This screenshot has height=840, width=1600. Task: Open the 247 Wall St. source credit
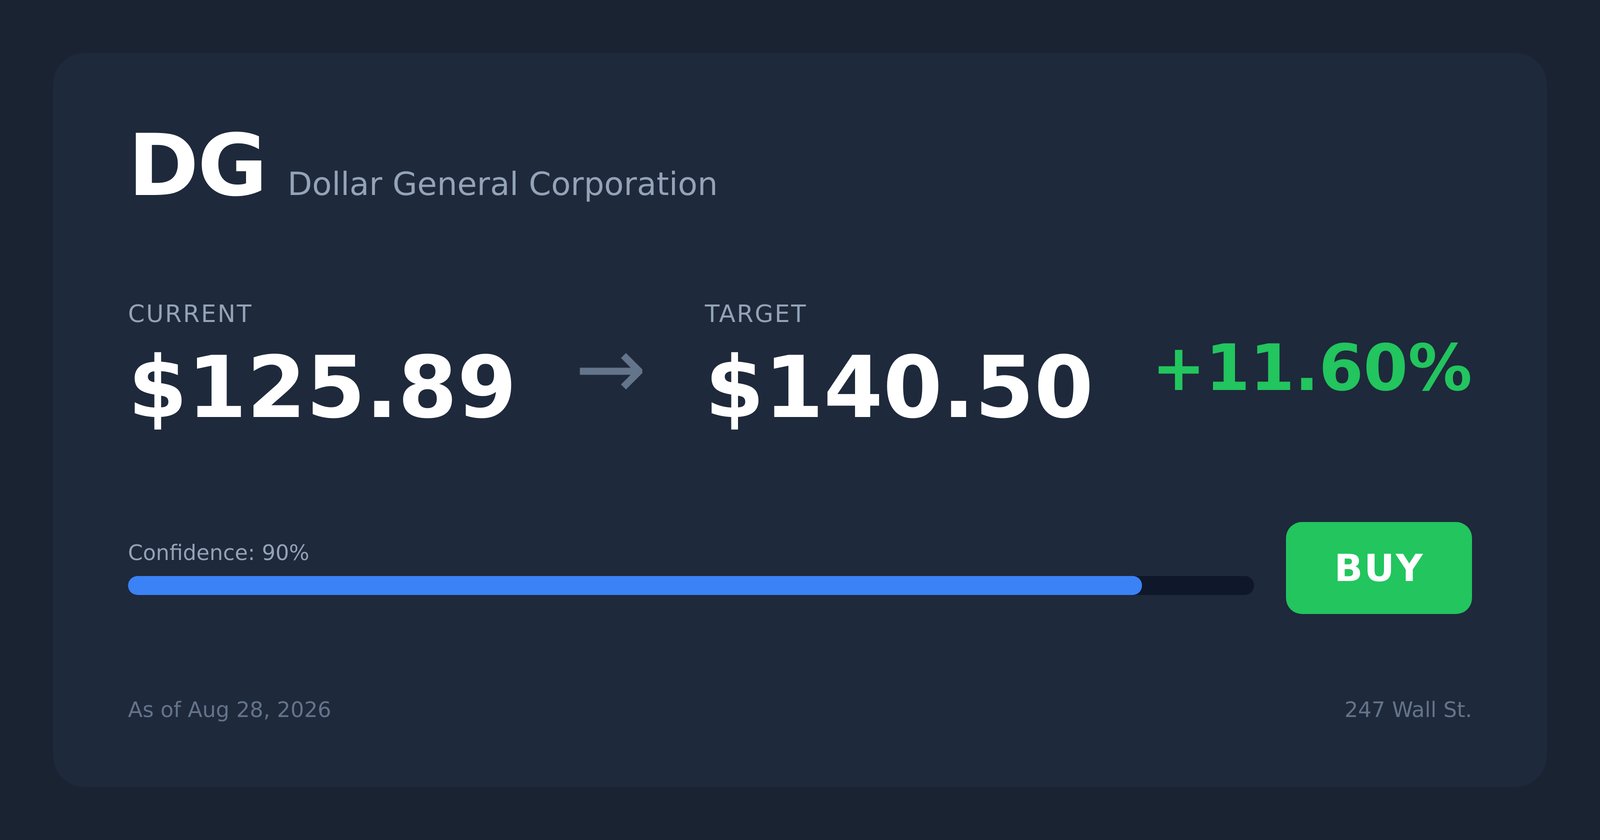click(x=1408, y=710)
